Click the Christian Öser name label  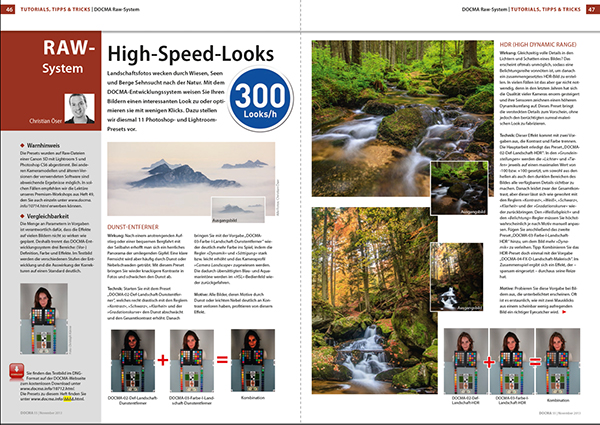(x=46, y=121)
